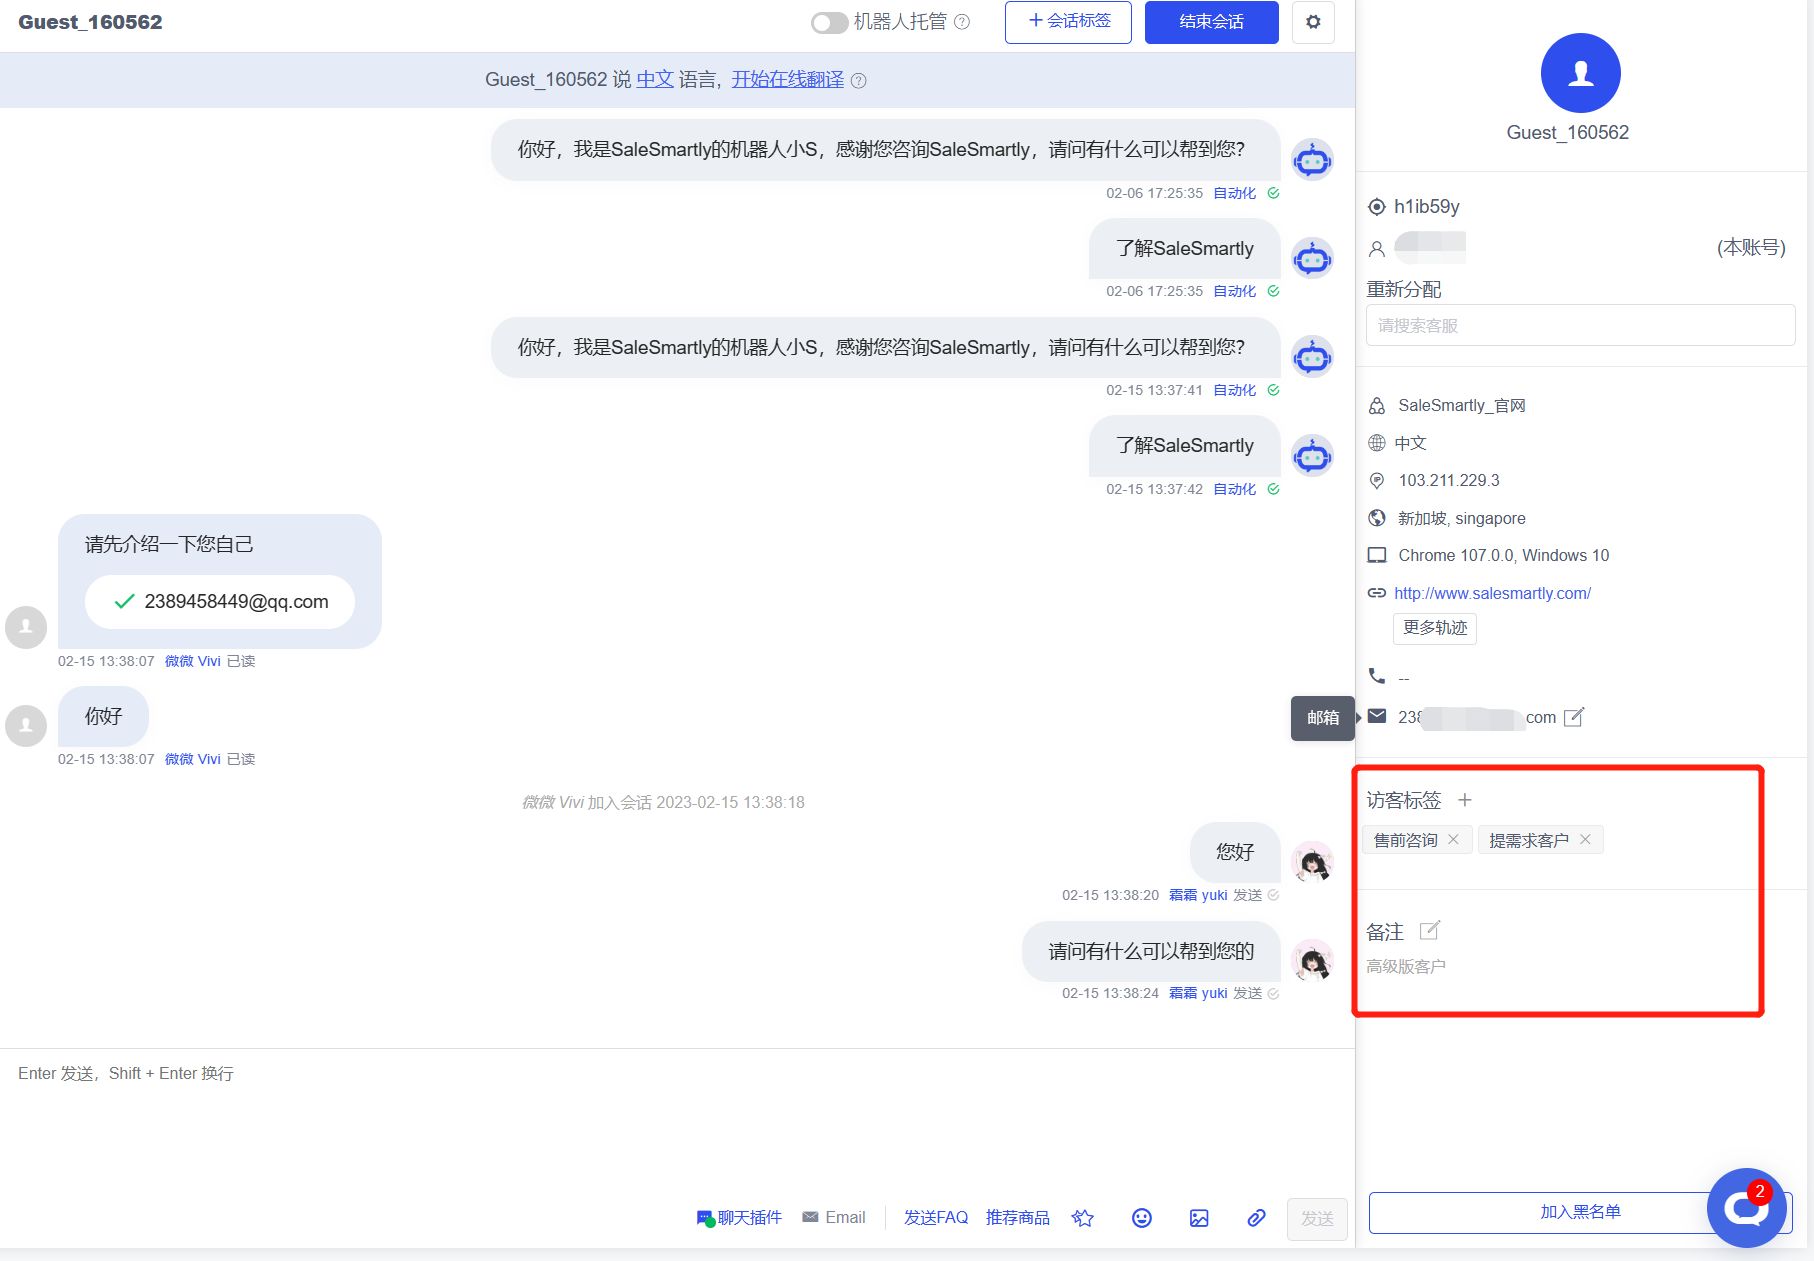This screenshot has width=1814, height=1261.
Task: Click the mail envelope icon in visitor info
Action: pyautogui.click(x=1377, y=716)
